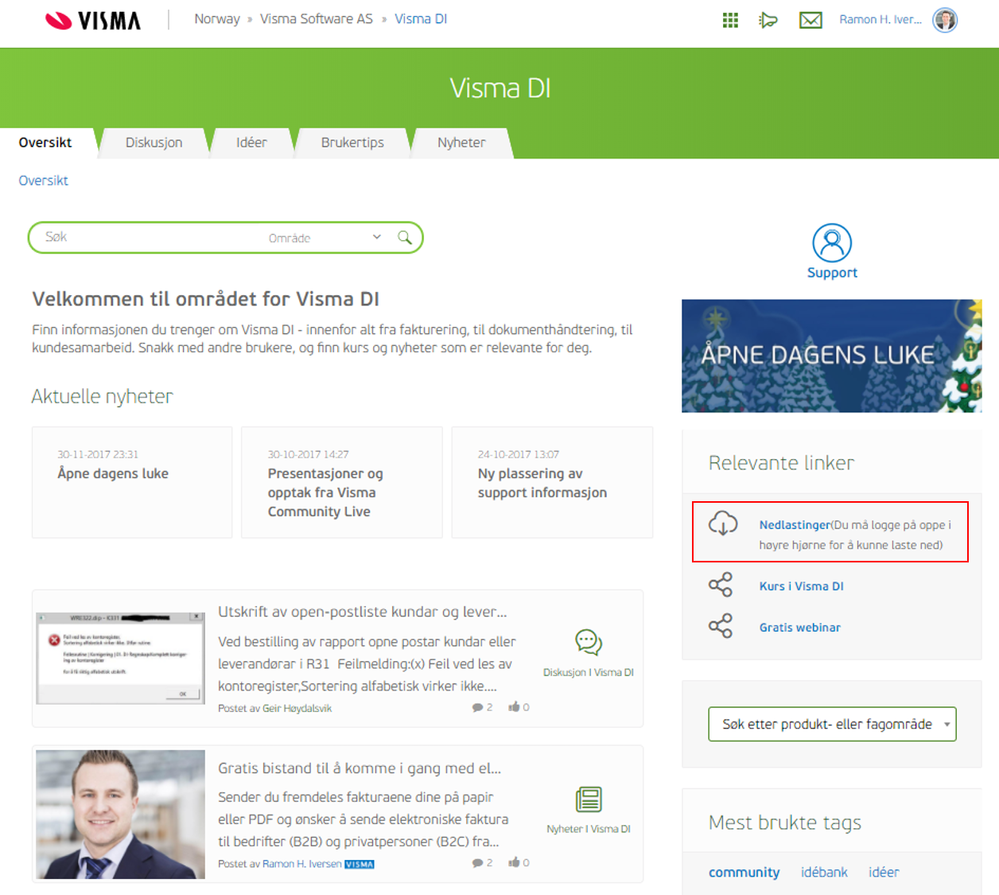This screenshot has width=999, height=895.
Task: Open post title Gratis bistand til å komme i gang
Action: [x=359, y=768]
